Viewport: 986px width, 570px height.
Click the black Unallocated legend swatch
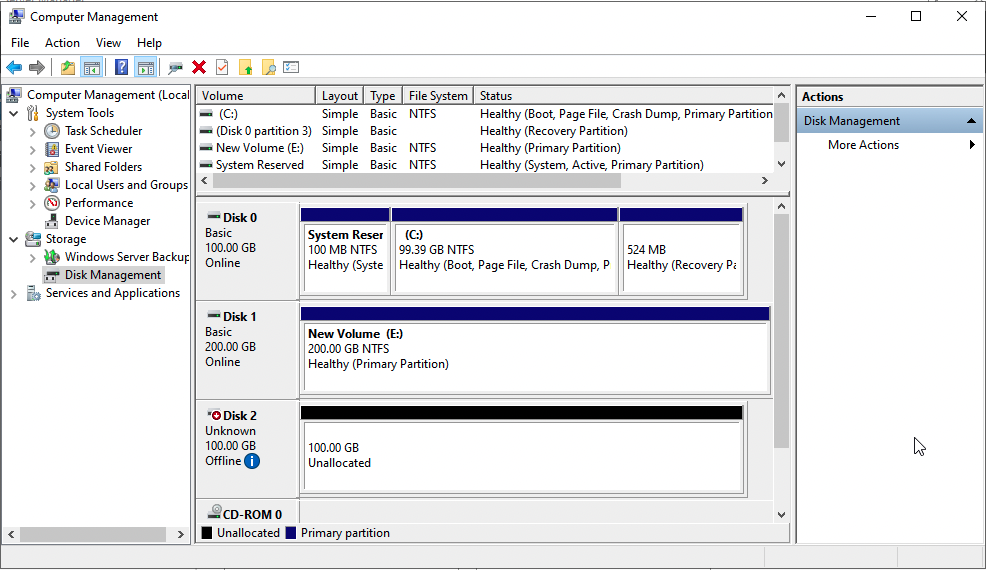coord(207,533)
